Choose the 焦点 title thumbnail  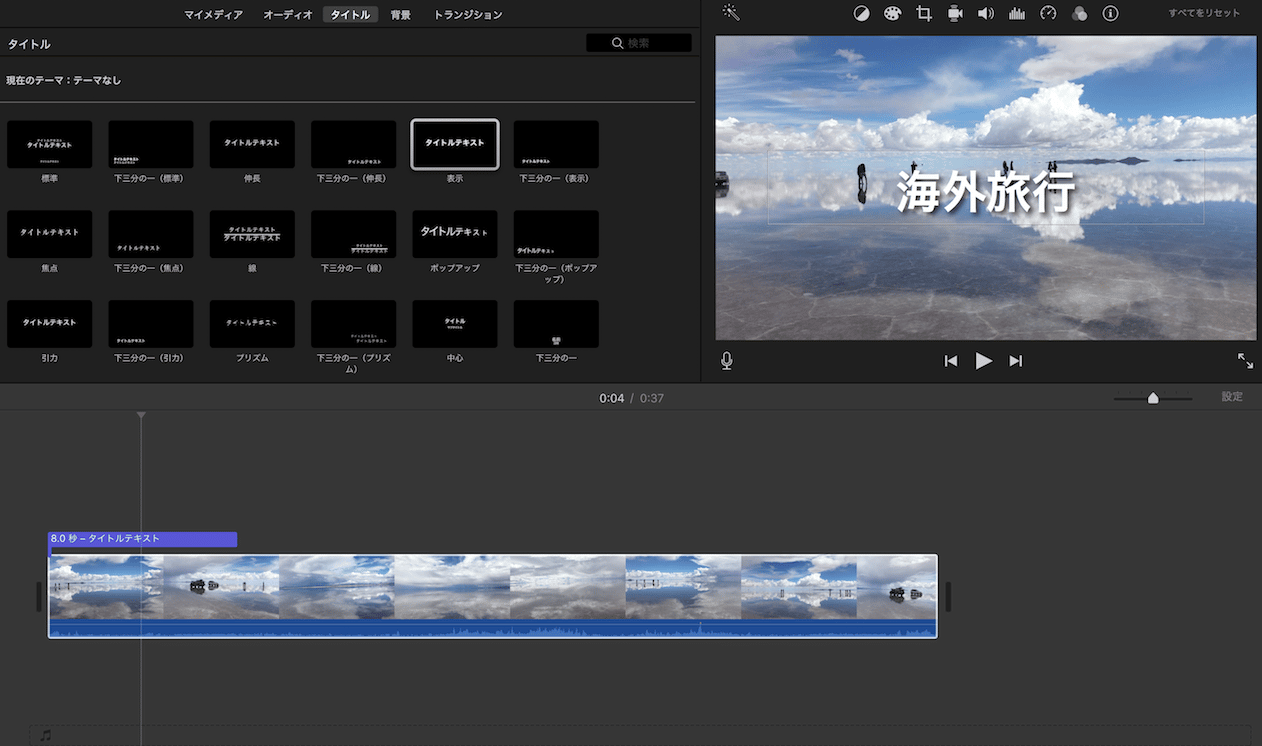(50, 234)
